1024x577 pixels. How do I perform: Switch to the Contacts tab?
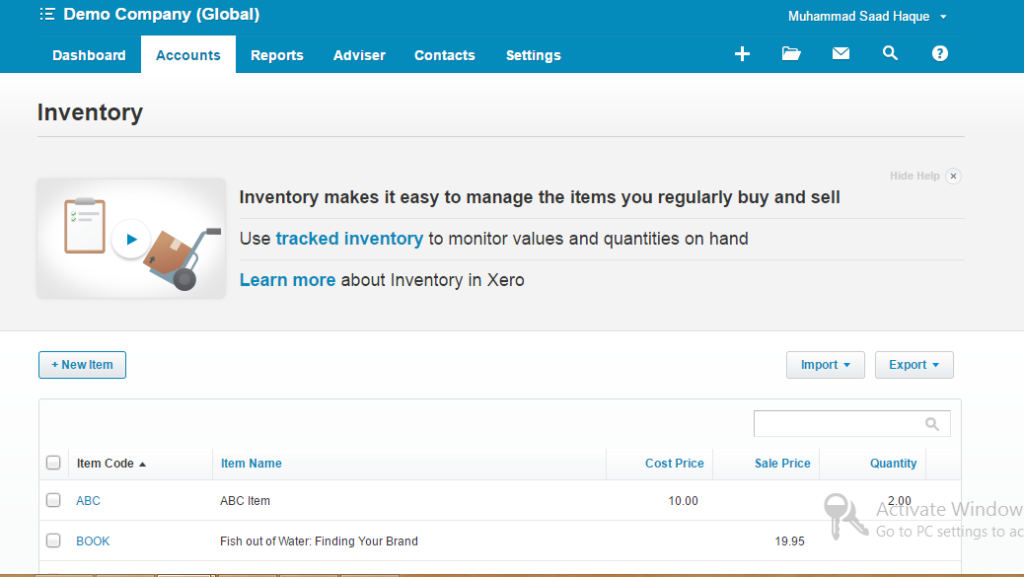(x=444, y=55)
